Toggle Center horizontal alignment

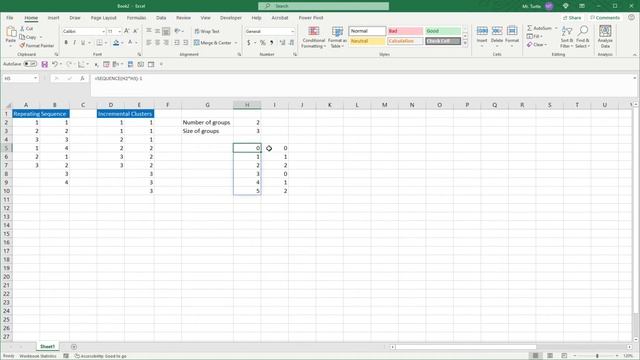click(158, 42)
